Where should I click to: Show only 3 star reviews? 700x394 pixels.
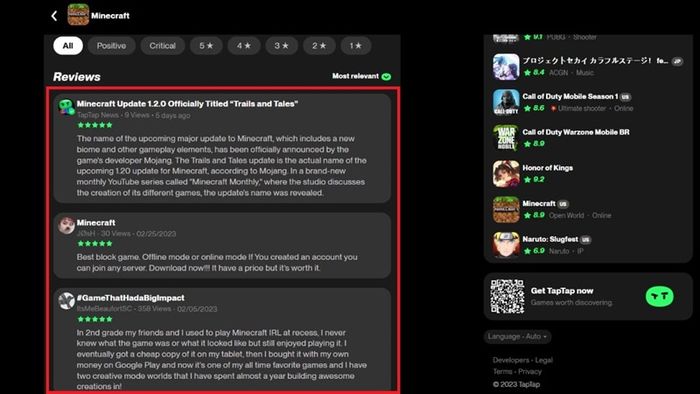click(x=281, y=46)
